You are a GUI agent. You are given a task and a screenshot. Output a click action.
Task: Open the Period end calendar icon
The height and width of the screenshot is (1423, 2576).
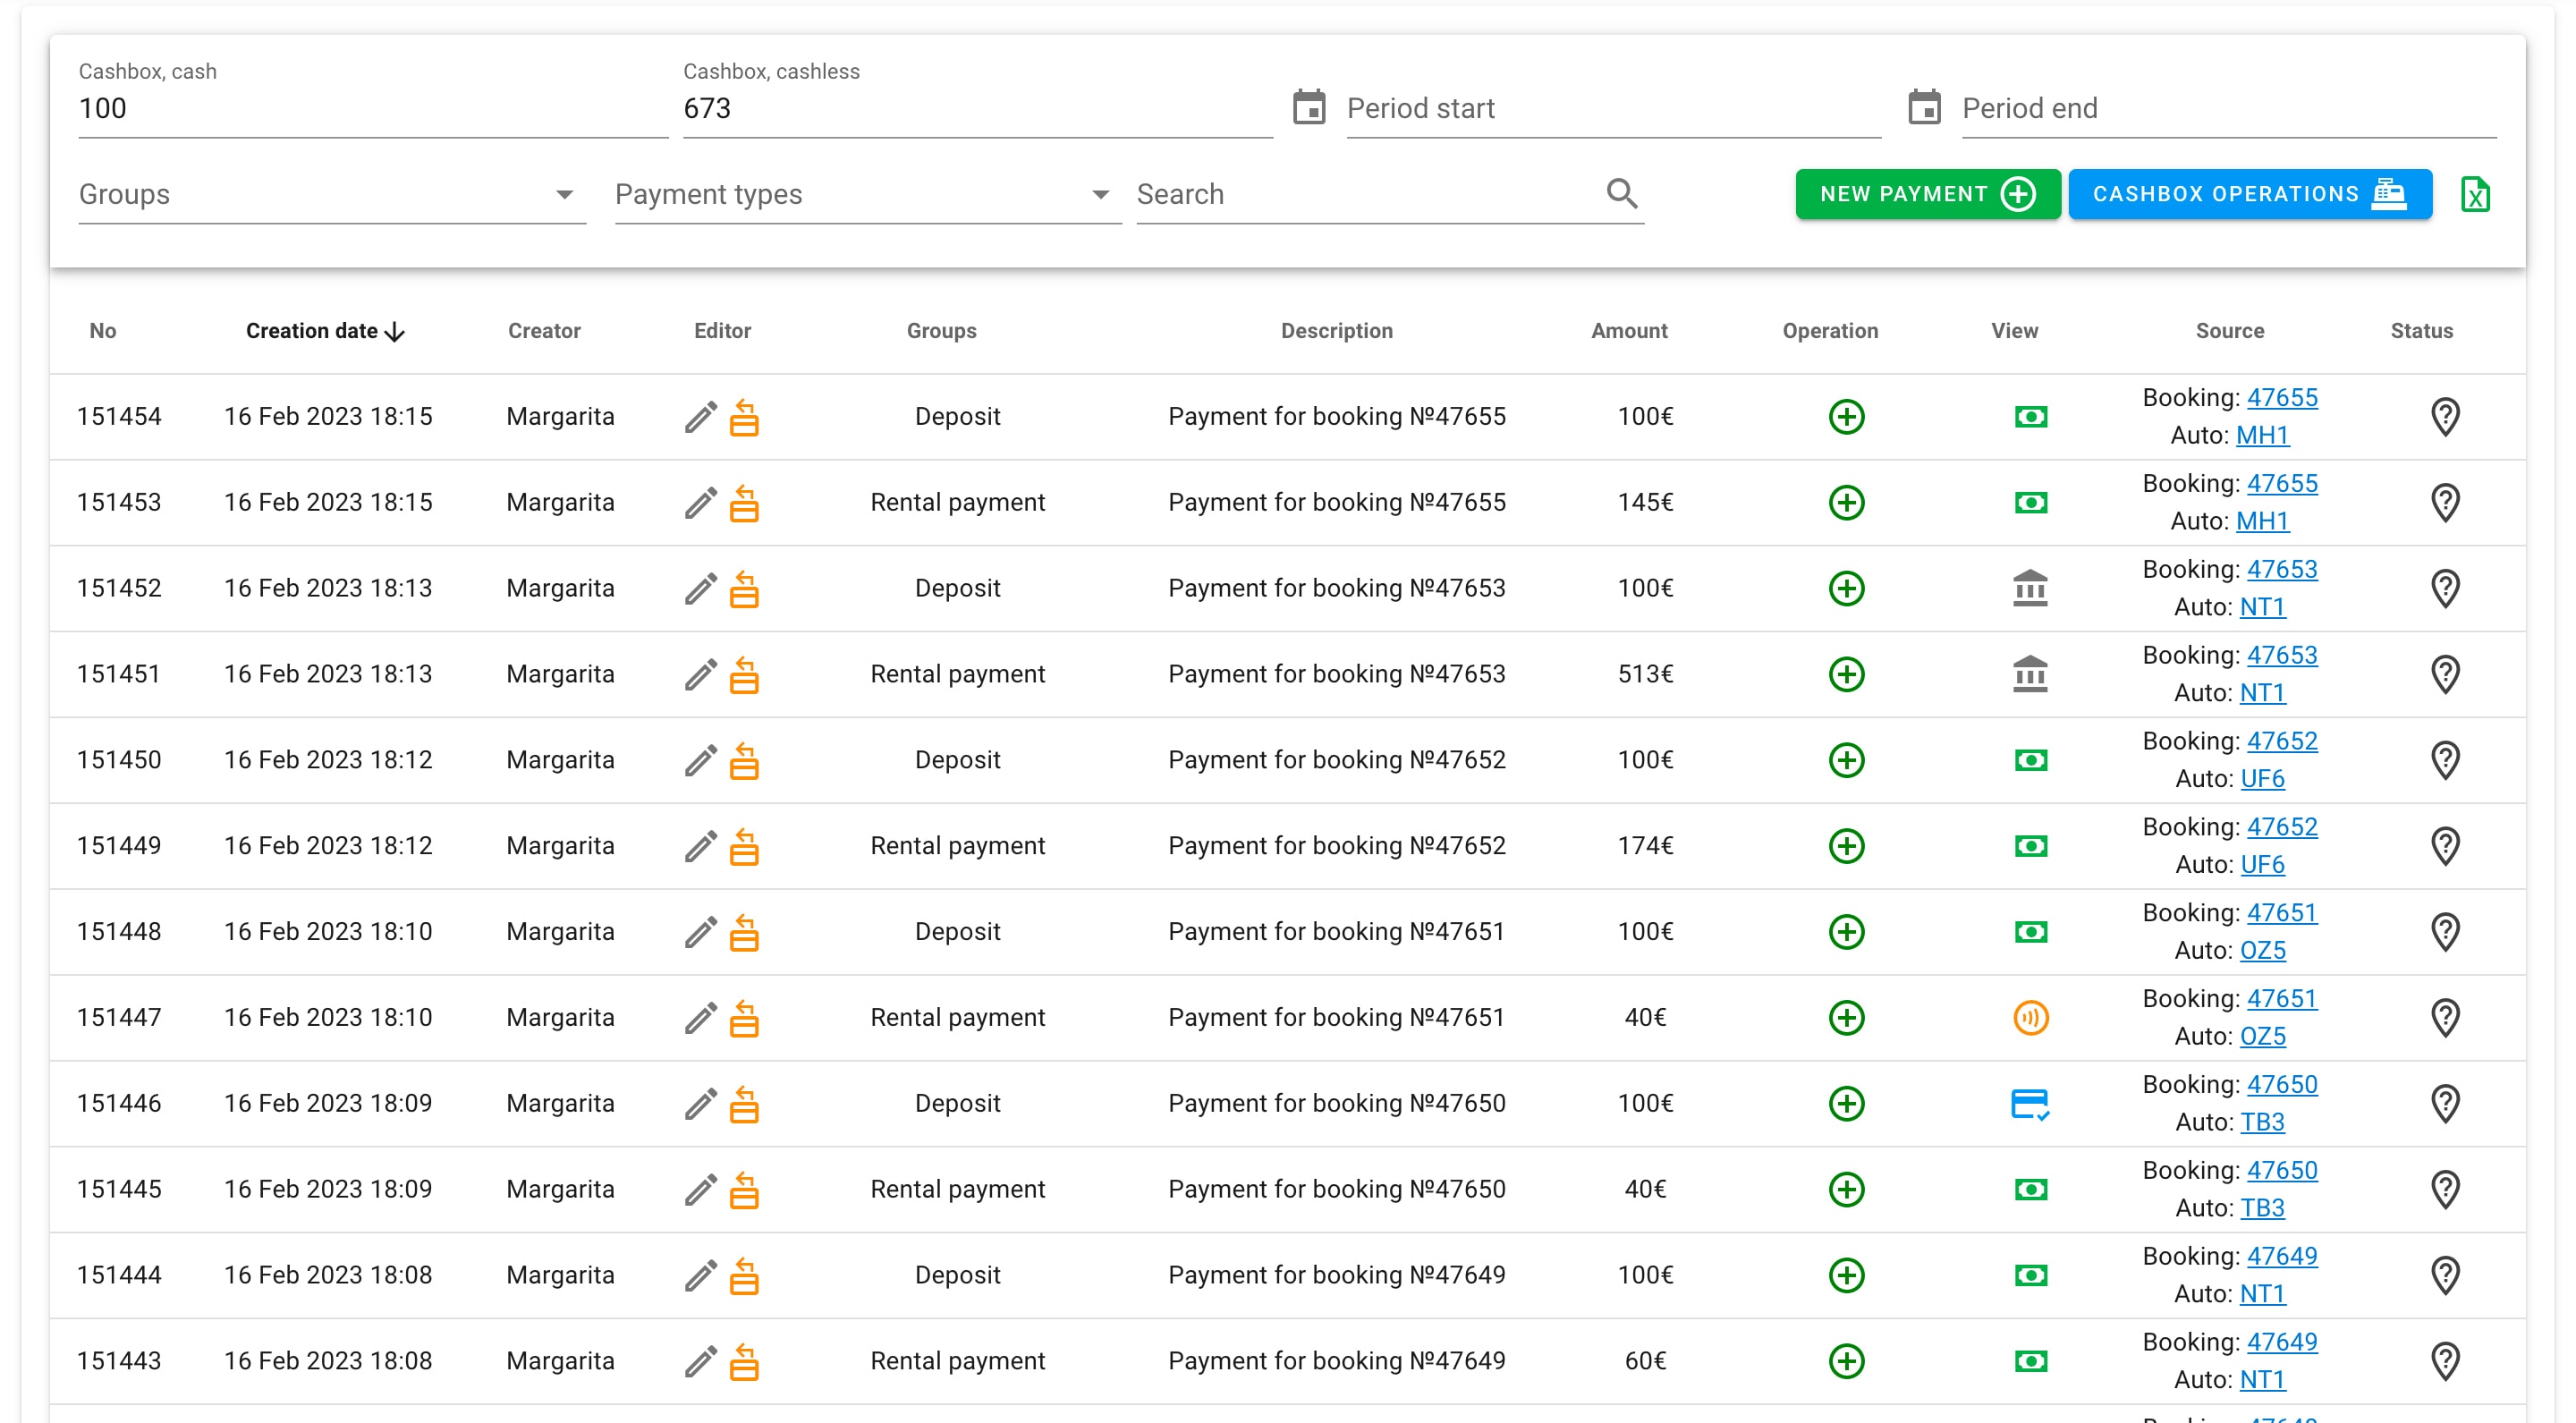point(1924,107)
